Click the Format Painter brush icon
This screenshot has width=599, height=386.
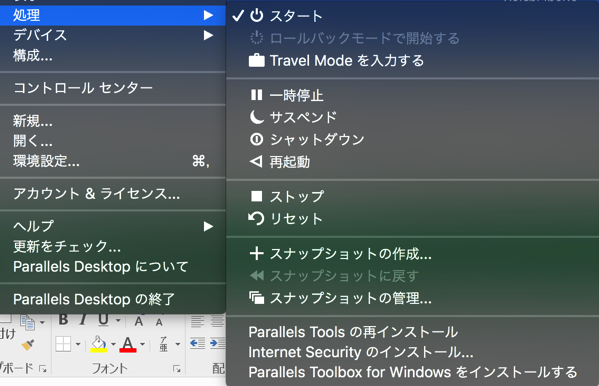click(x=28, y=345)
